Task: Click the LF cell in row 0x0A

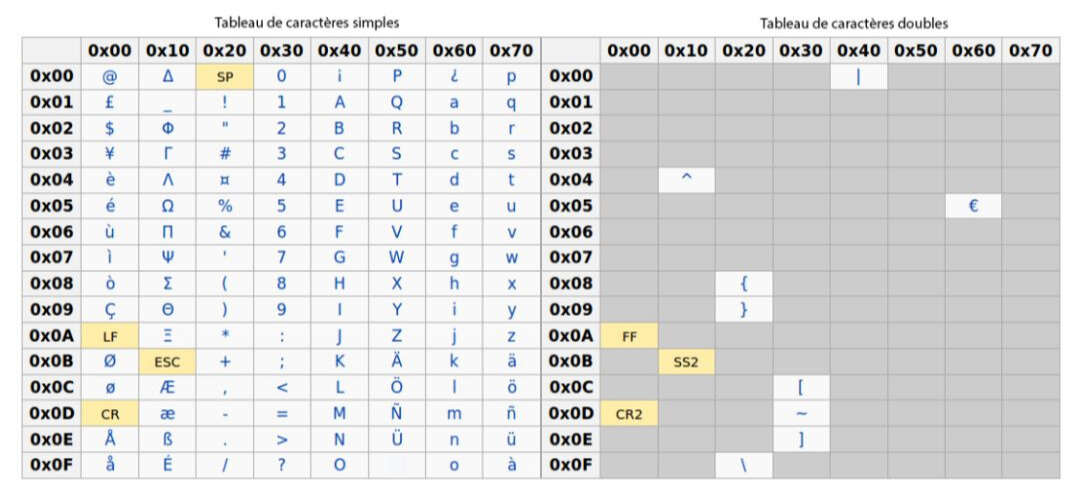Action: pyautogui.click(x=110, y=336)
